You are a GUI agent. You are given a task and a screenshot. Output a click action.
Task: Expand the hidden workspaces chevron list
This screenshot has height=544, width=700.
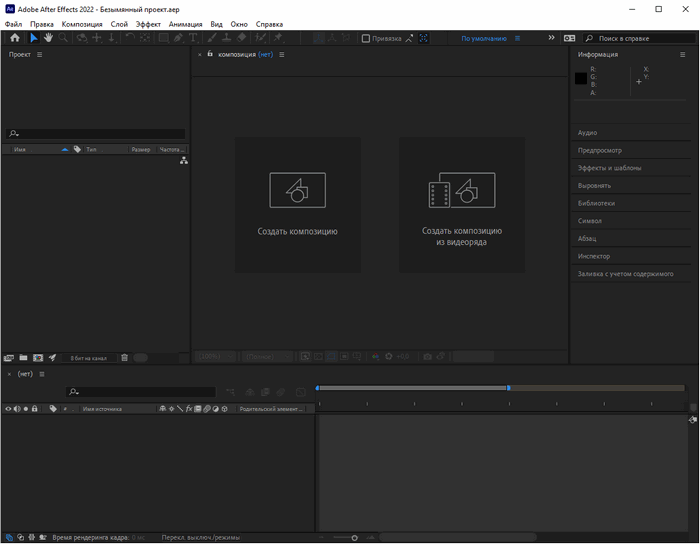[551, 38]
